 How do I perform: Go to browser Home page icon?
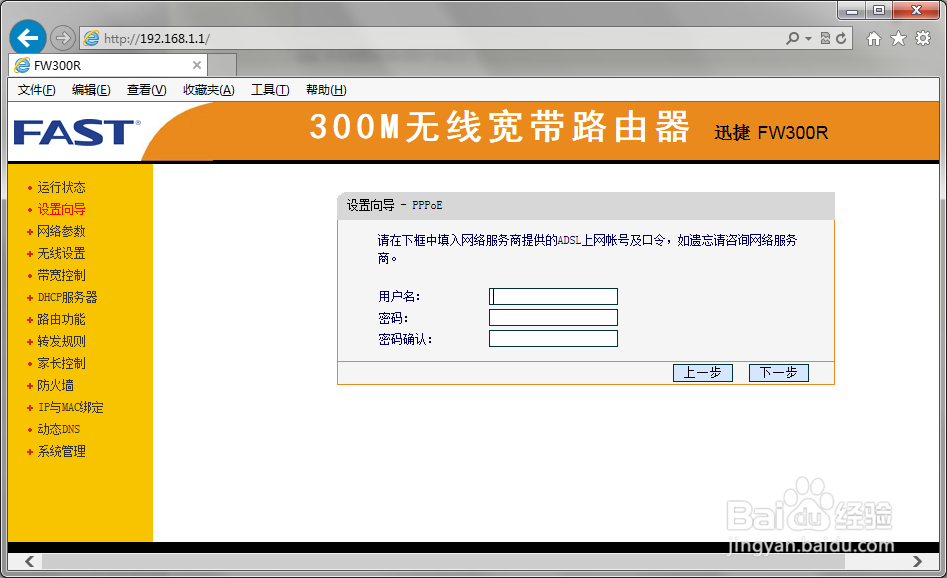(x=873, y=39)
